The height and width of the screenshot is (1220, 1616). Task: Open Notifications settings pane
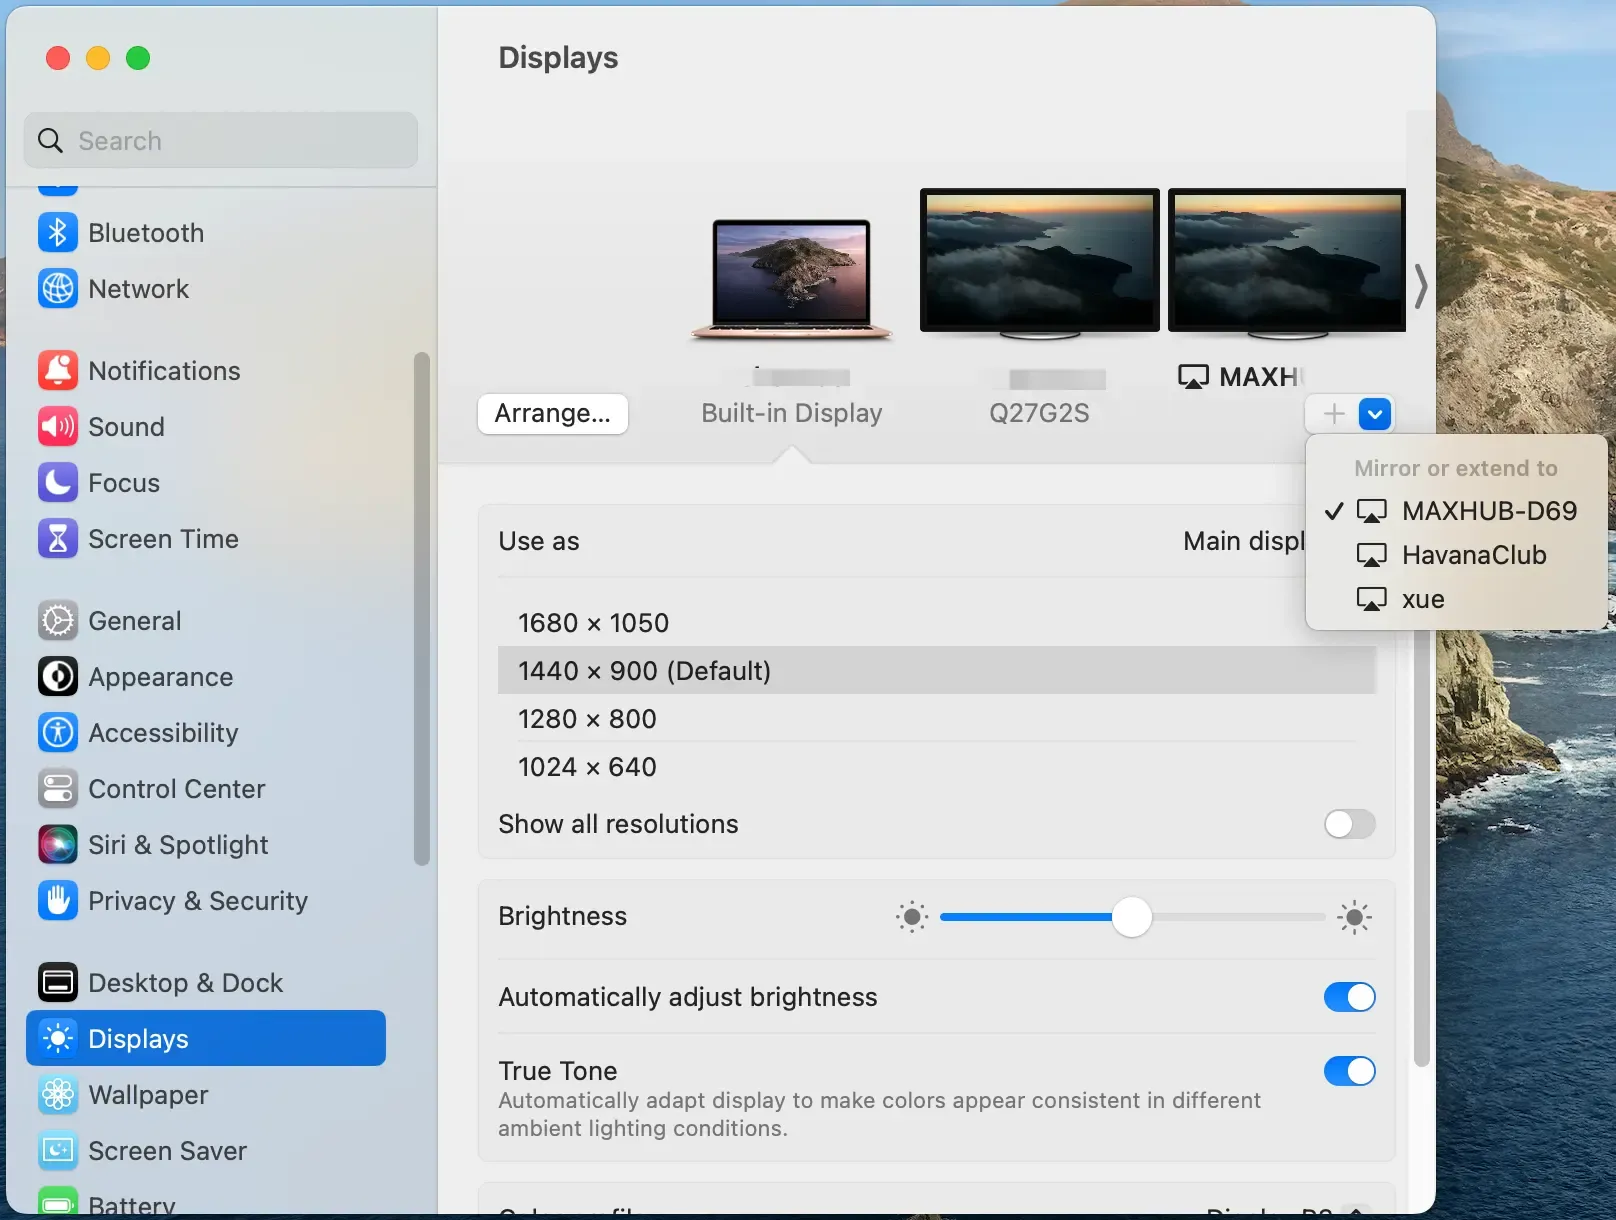click(x=206, y=371)
